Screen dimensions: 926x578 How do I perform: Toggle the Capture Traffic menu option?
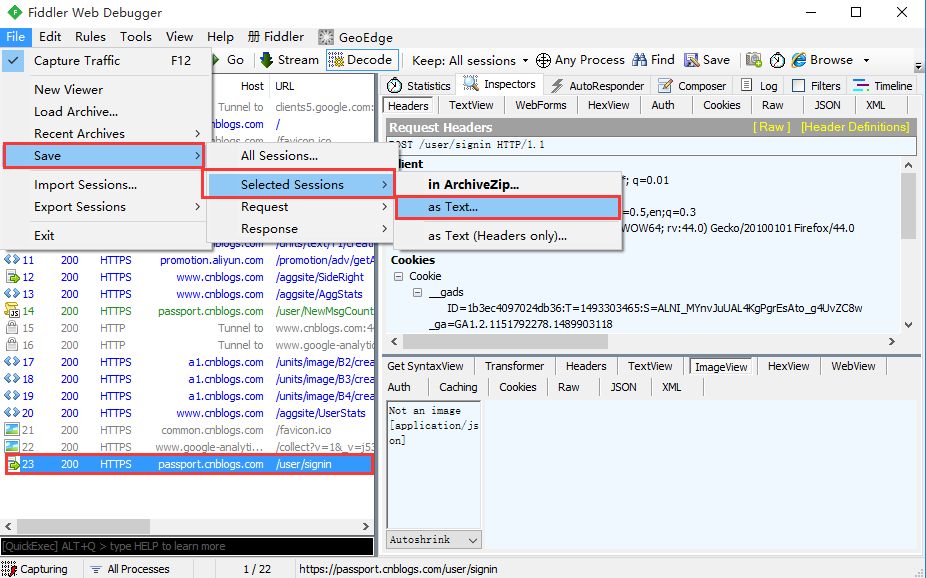(77, 60)
